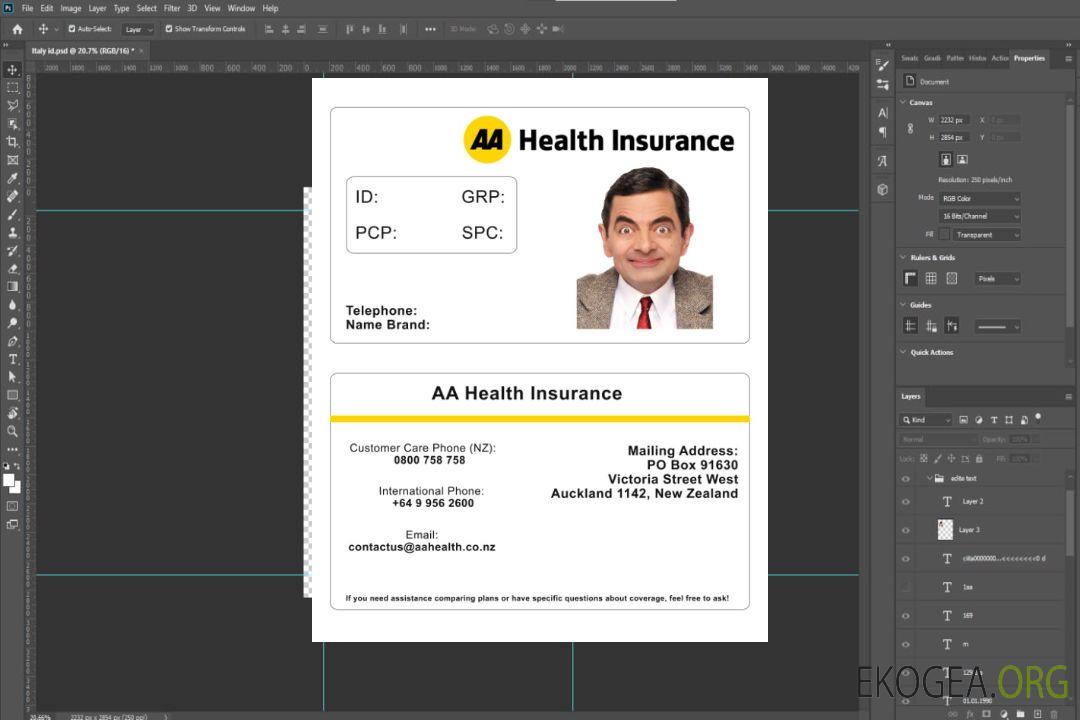This screenshot has width=1080, height=720.
Task: Uncheck Show Transform Controls
Action: point(169,29)
